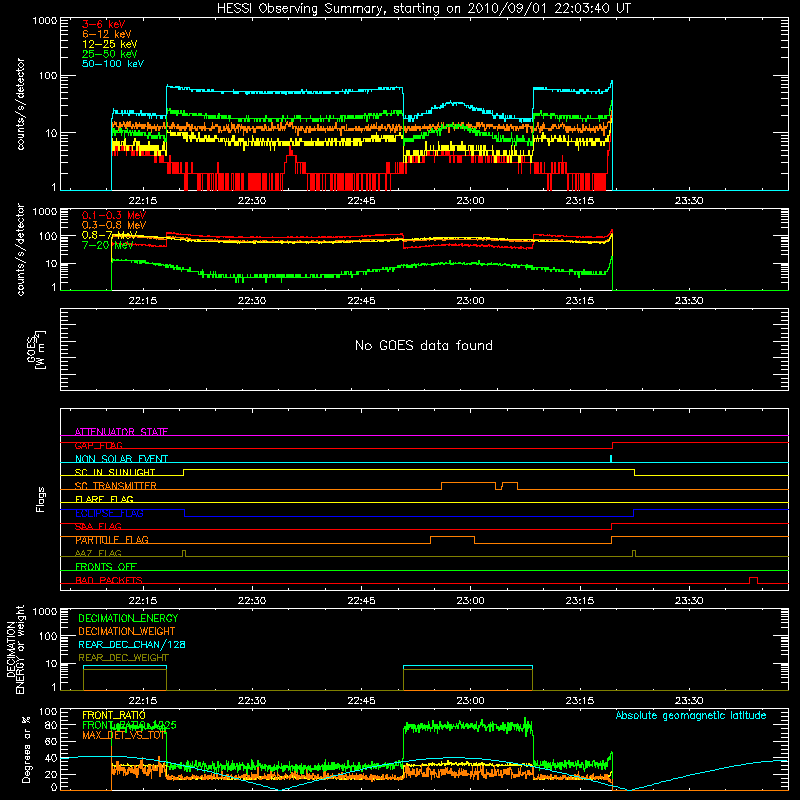Click the AAZ_FLAG label
This screenshot has height=800, width=800.
point(98,553)
